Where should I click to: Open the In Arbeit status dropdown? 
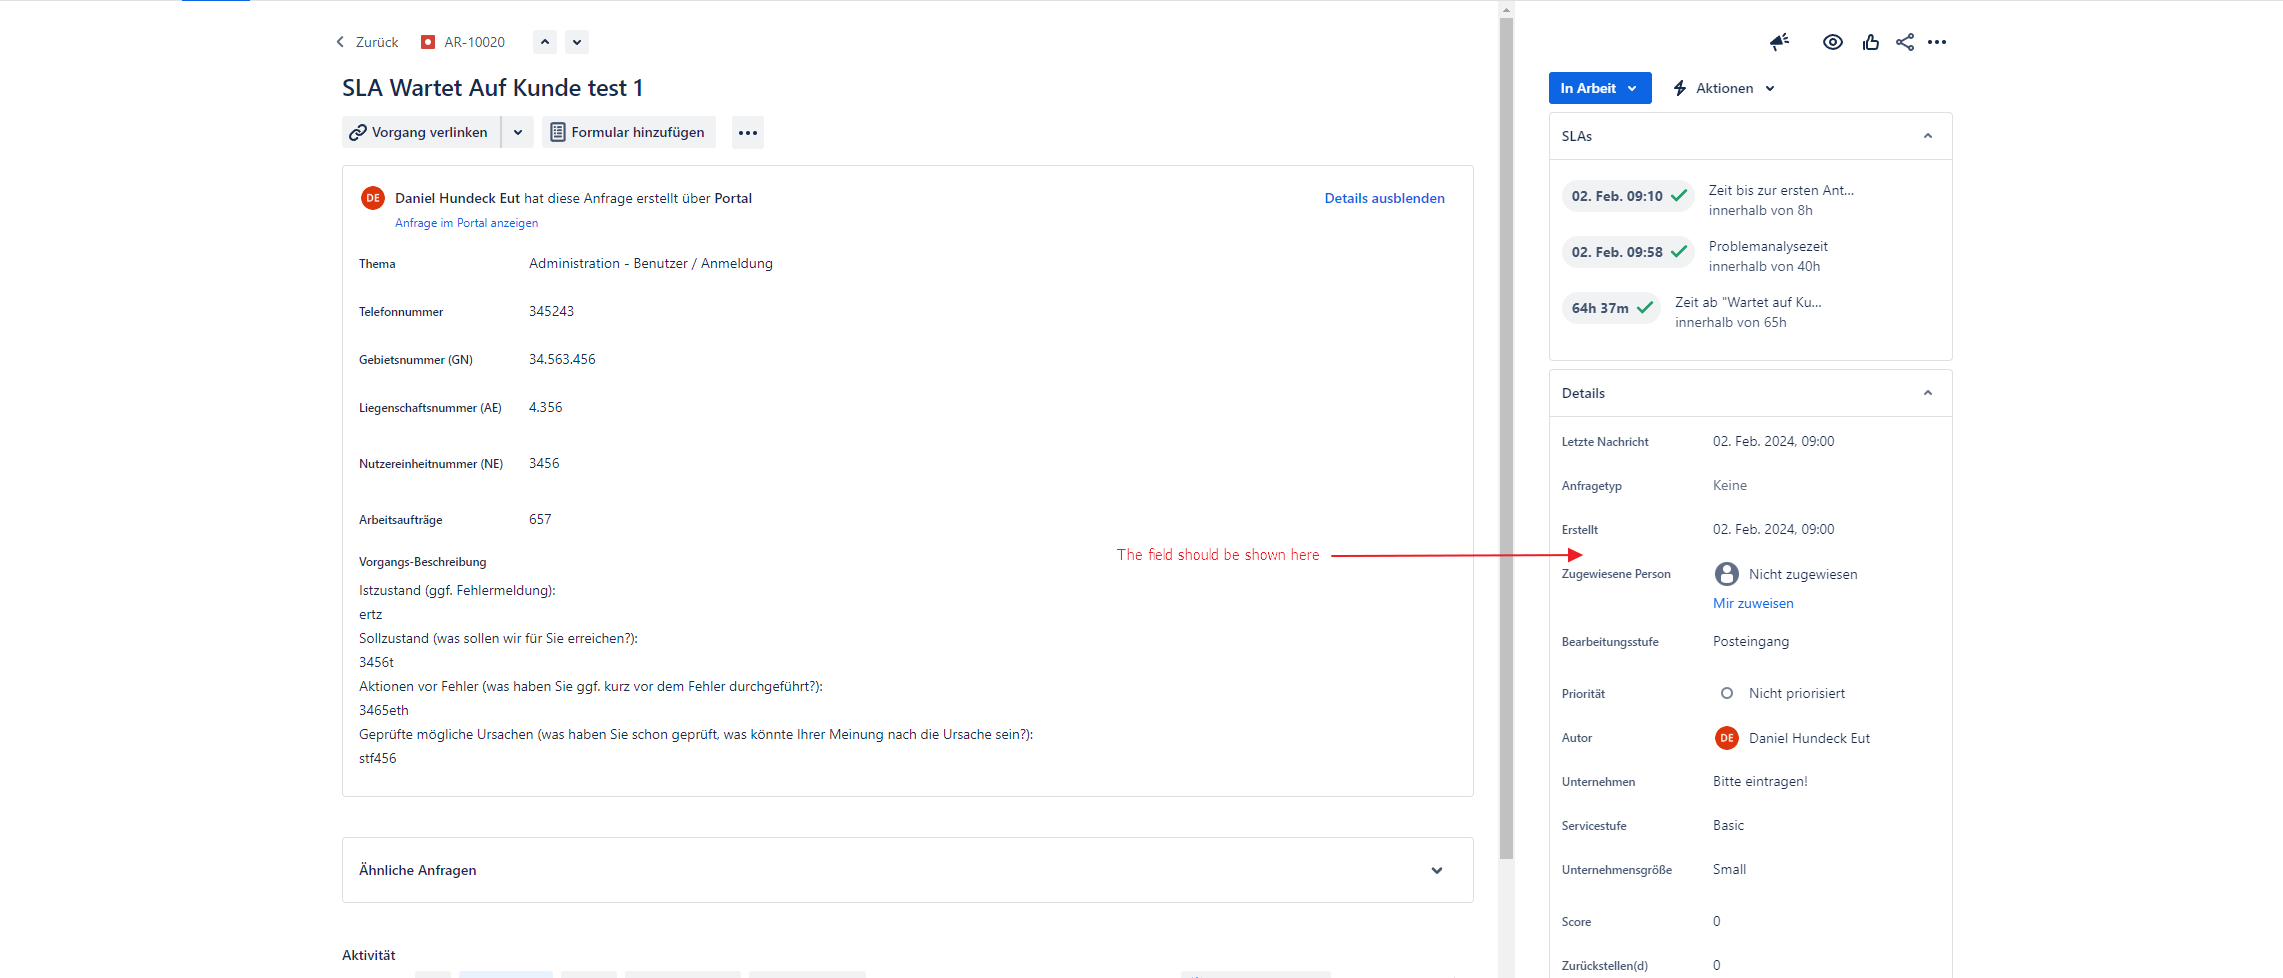(x=1600, y=88)
